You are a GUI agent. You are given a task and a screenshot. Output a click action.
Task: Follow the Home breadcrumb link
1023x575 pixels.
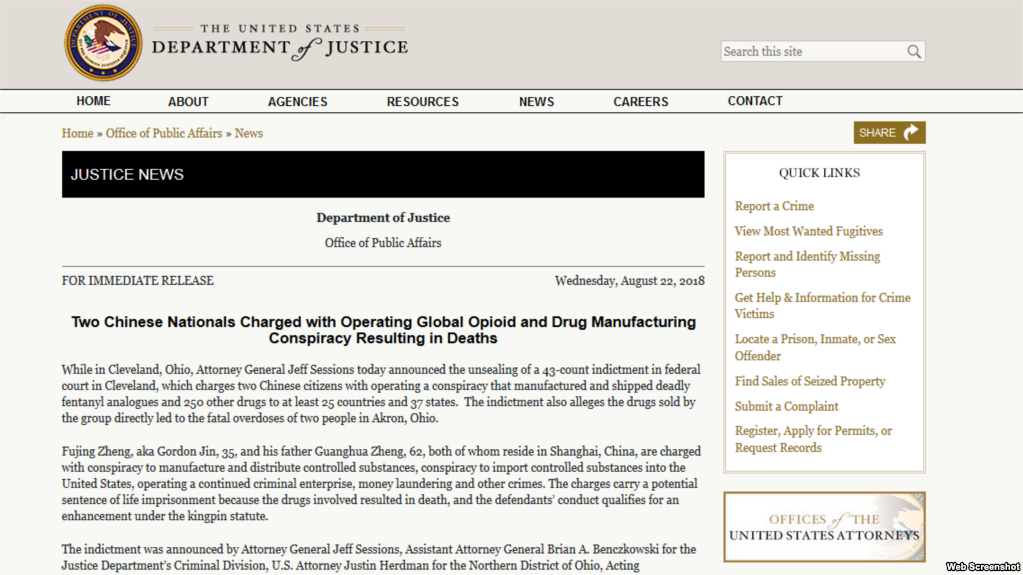[x=78, y=133]
